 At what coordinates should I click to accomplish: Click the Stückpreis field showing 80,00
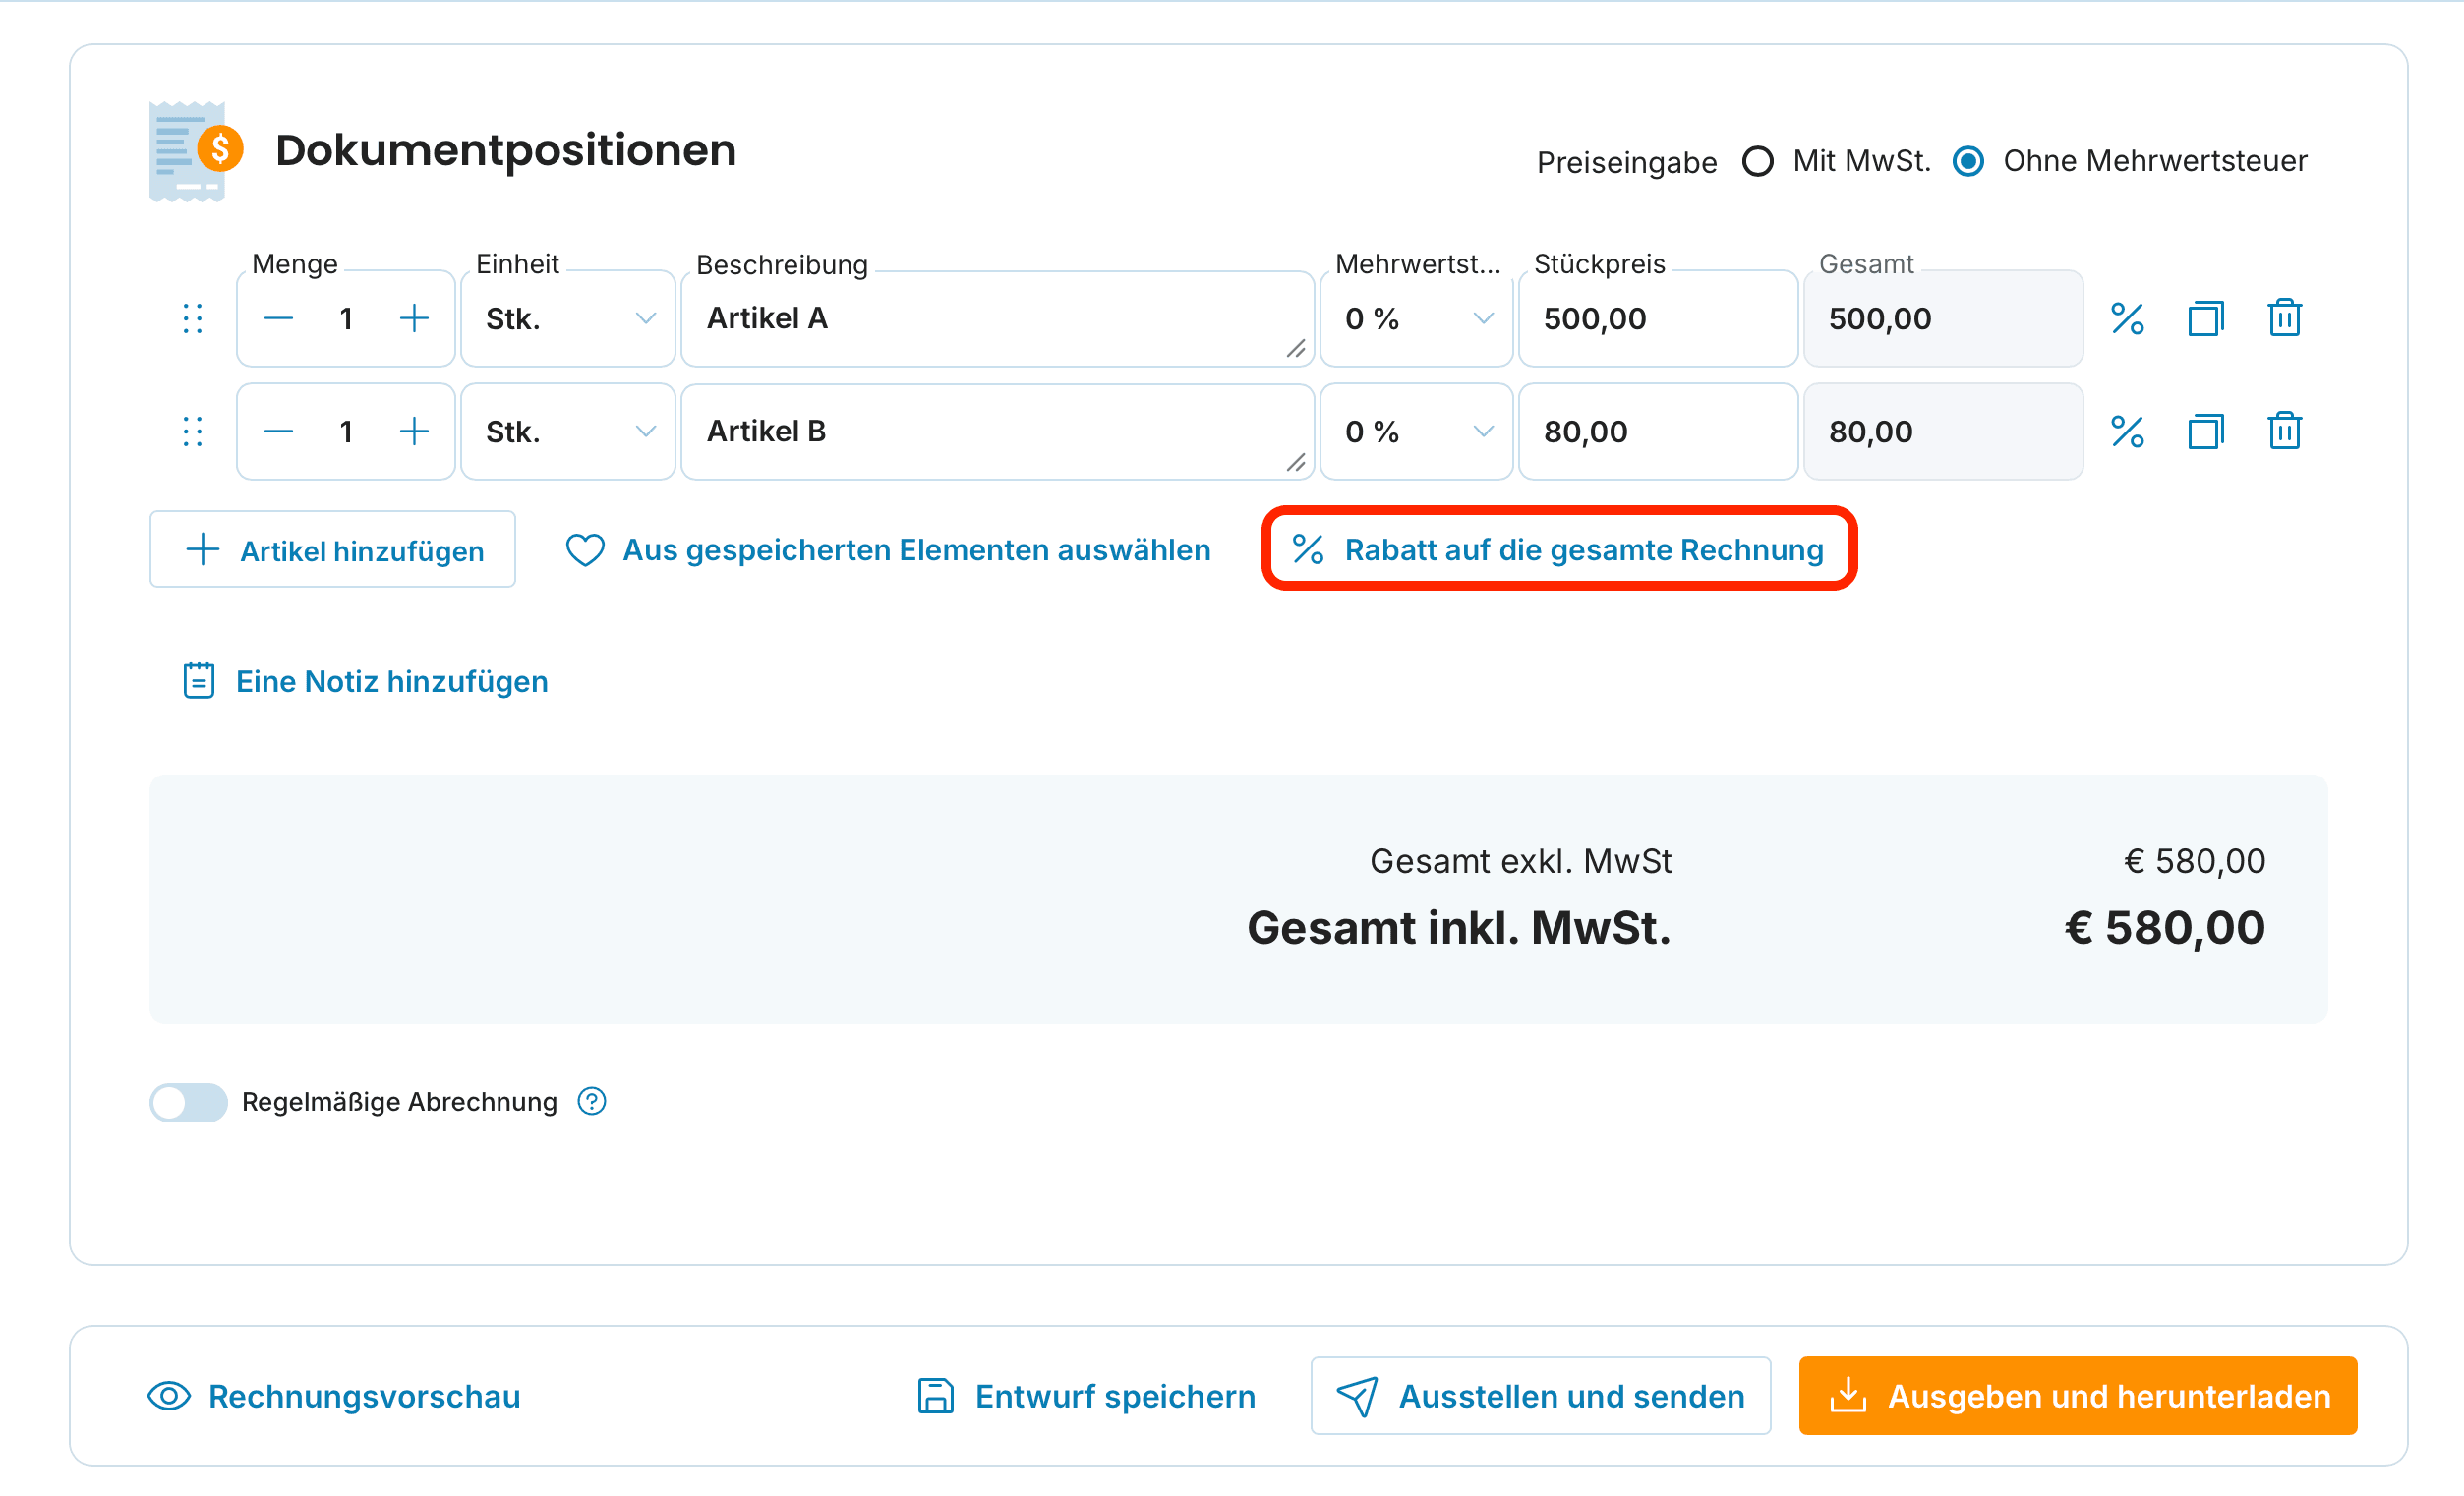(x=1658, y=432)
